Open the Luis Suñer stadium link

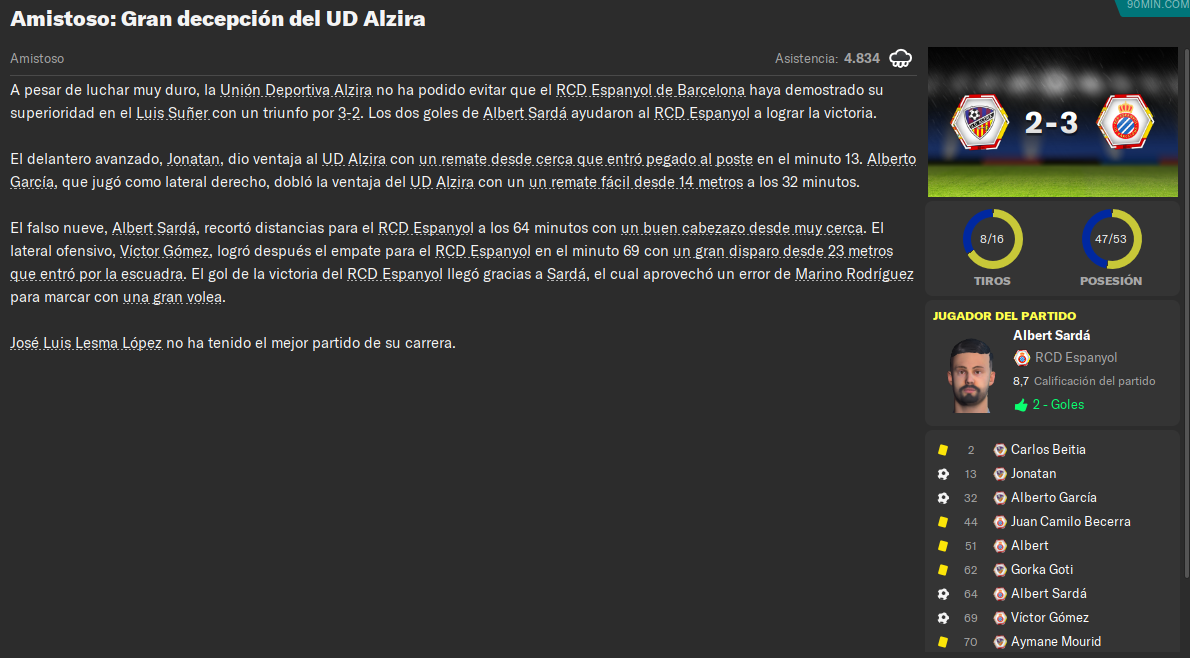[x=172, y=113]
